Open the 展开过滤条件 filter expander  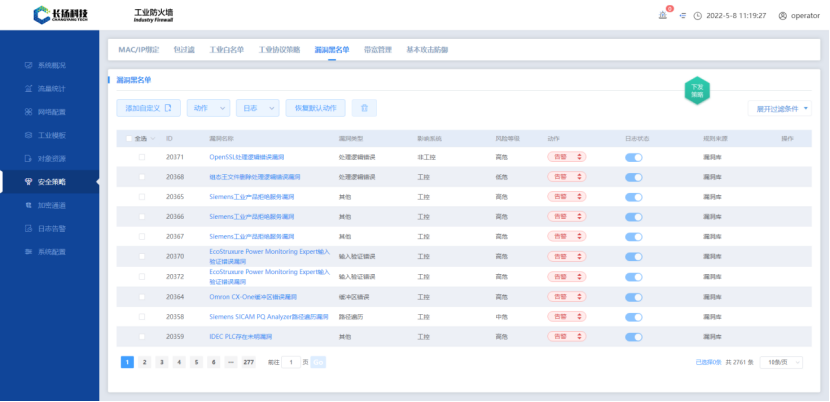click(x=778, y=108)
